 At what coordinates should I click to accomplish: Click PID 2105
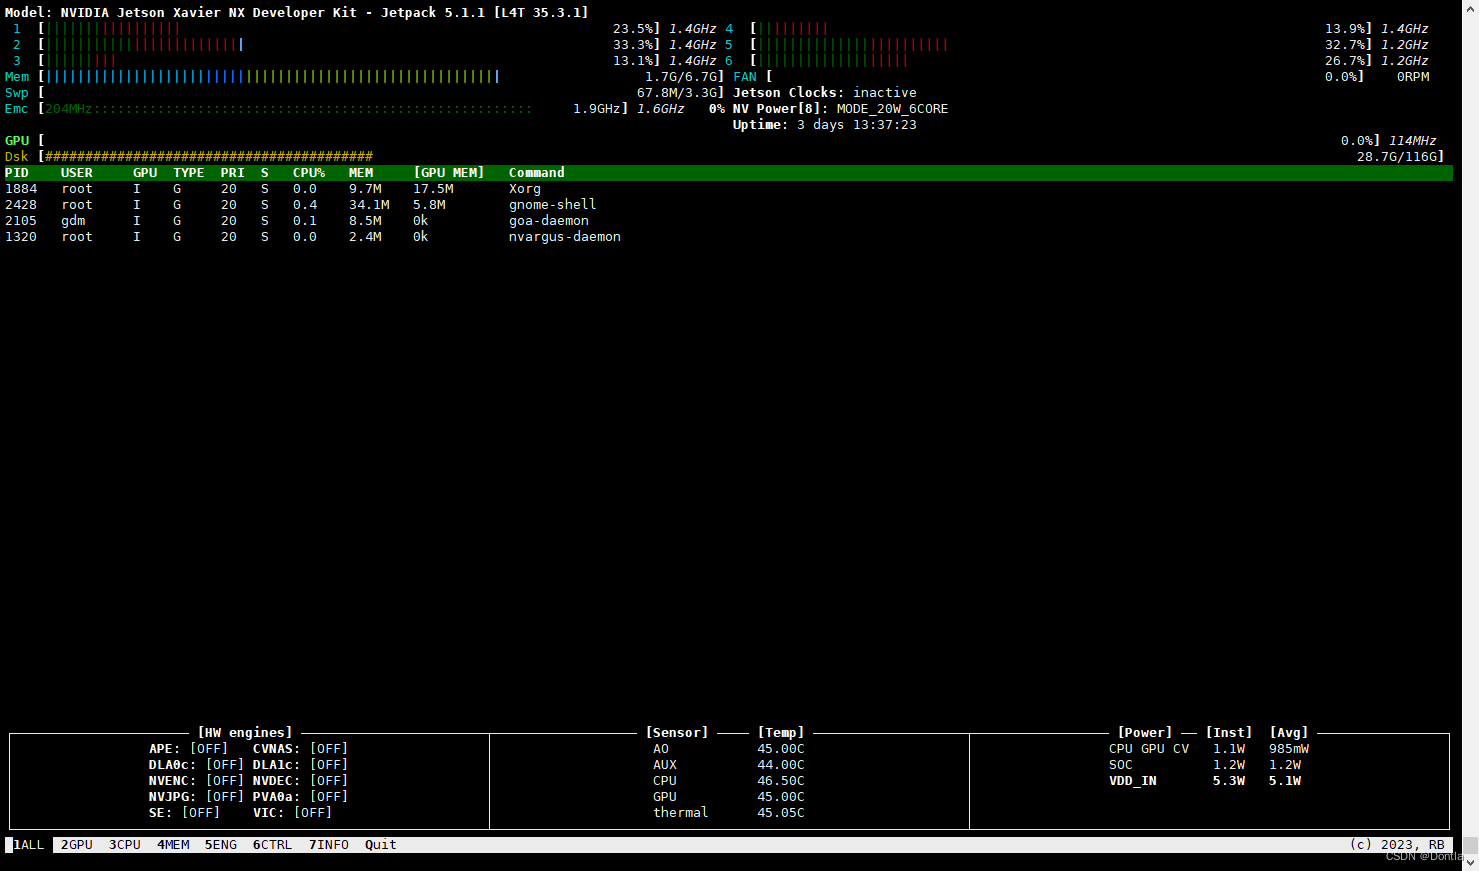tap(21, 221)
